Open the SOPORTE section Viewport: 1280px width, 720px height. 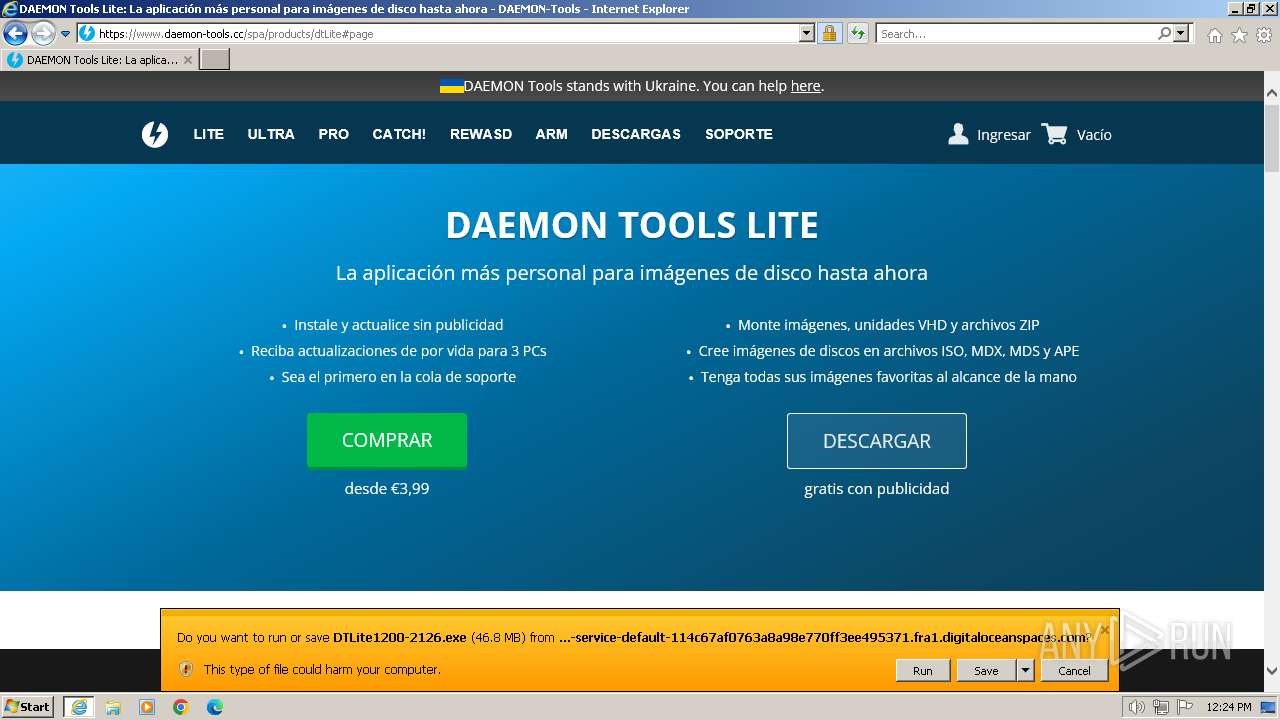point(739,134)
